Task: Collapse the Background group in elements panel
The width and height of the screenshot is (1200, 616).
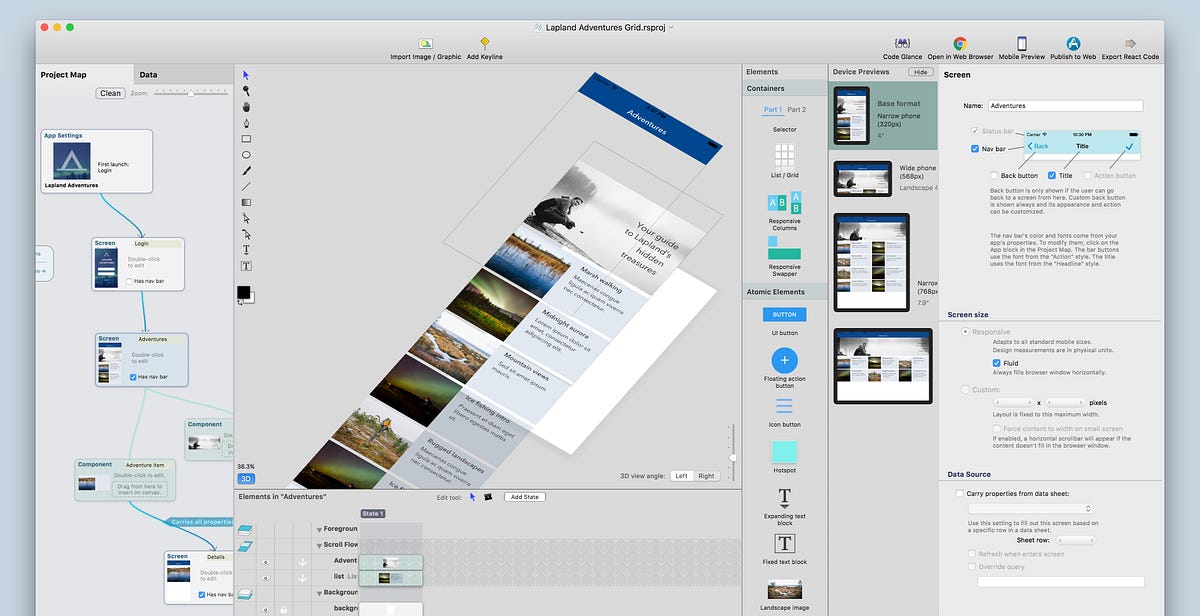Action: click(319, 592)
